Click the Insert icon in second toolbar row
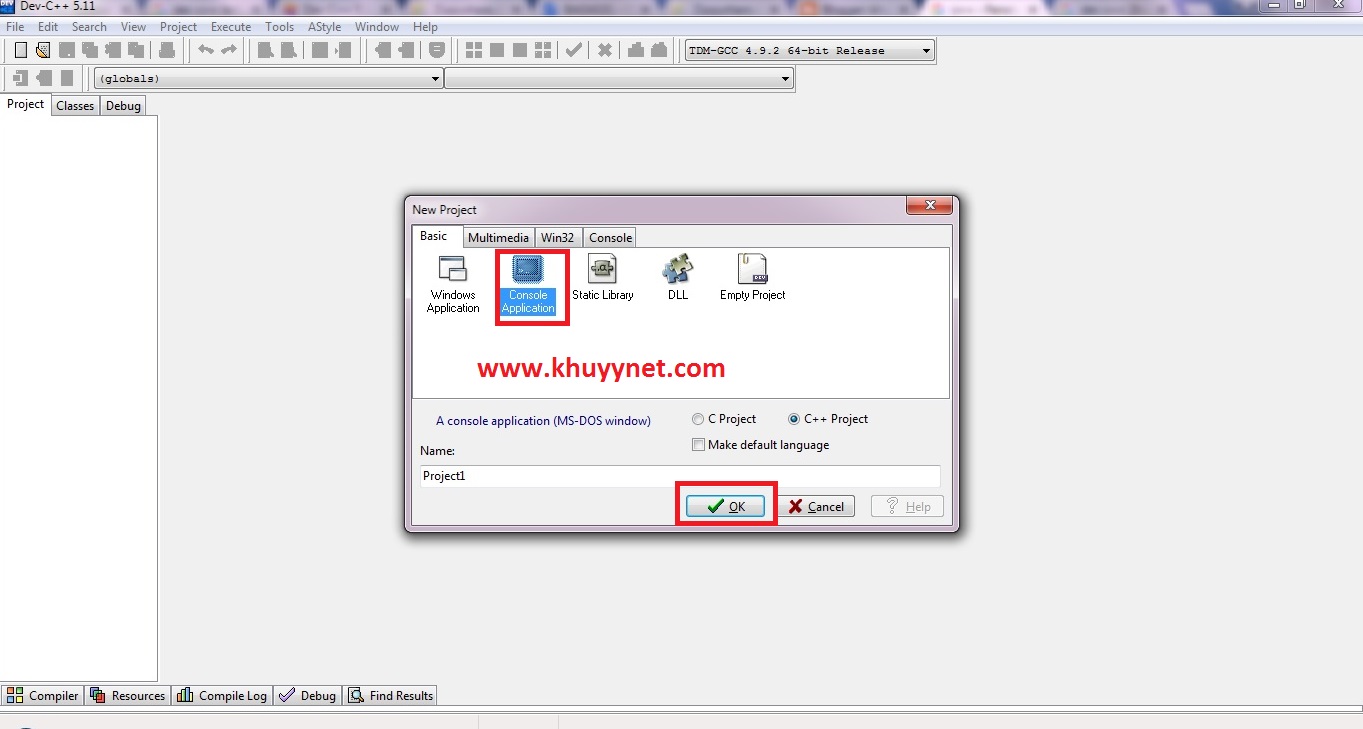Viewport: 1363px width, 729px height. [20, 78]
